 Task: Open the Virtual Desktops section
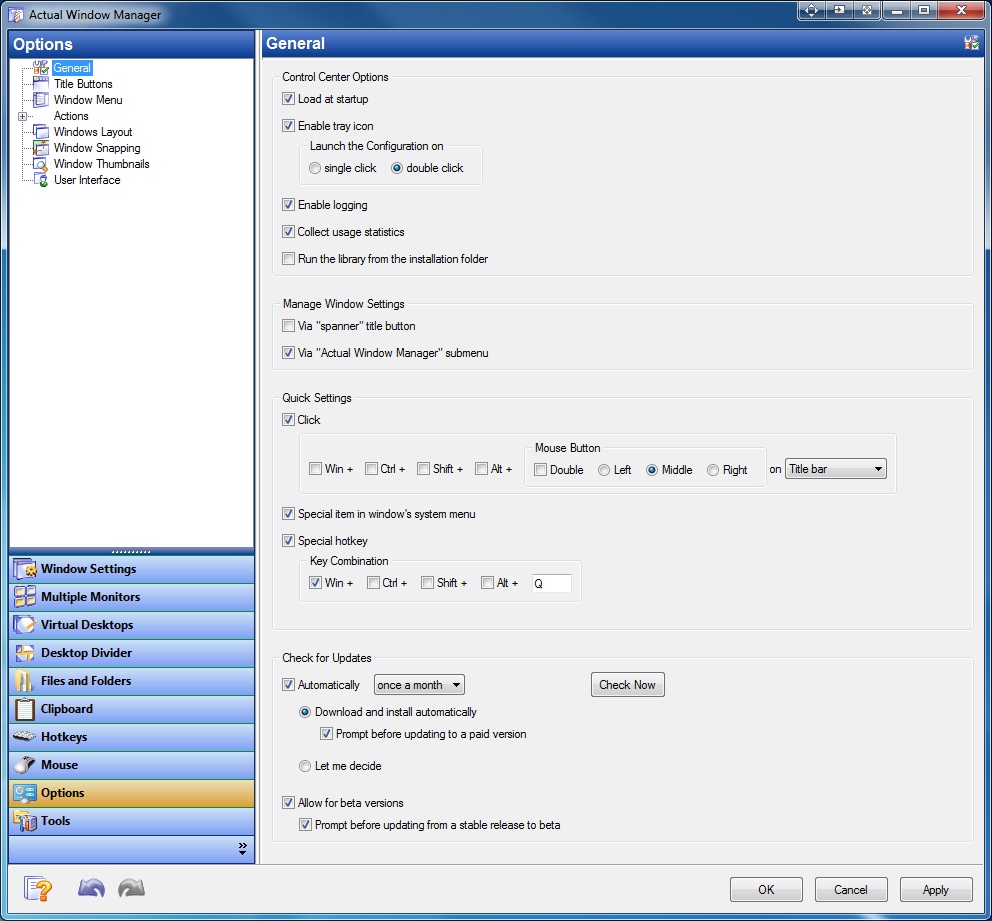(132, 624)
